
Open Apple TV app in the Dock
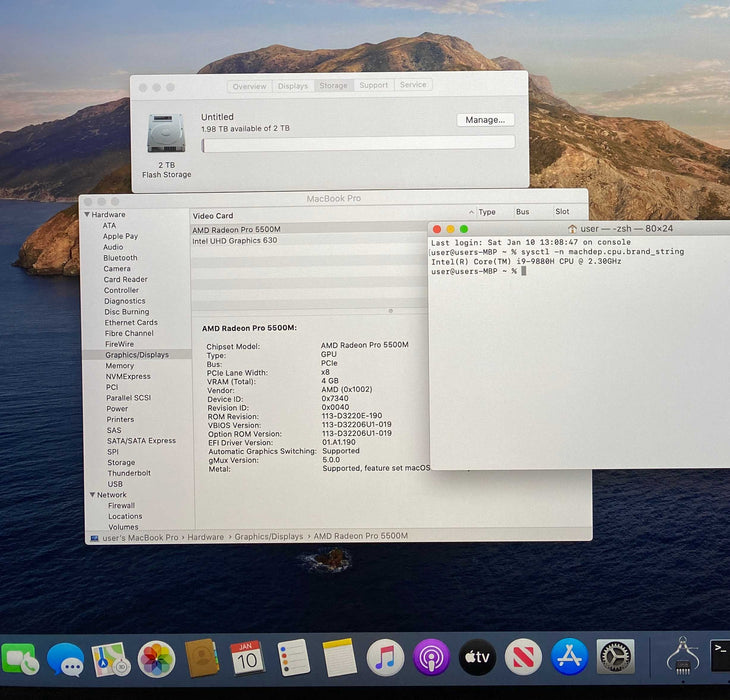477,657
